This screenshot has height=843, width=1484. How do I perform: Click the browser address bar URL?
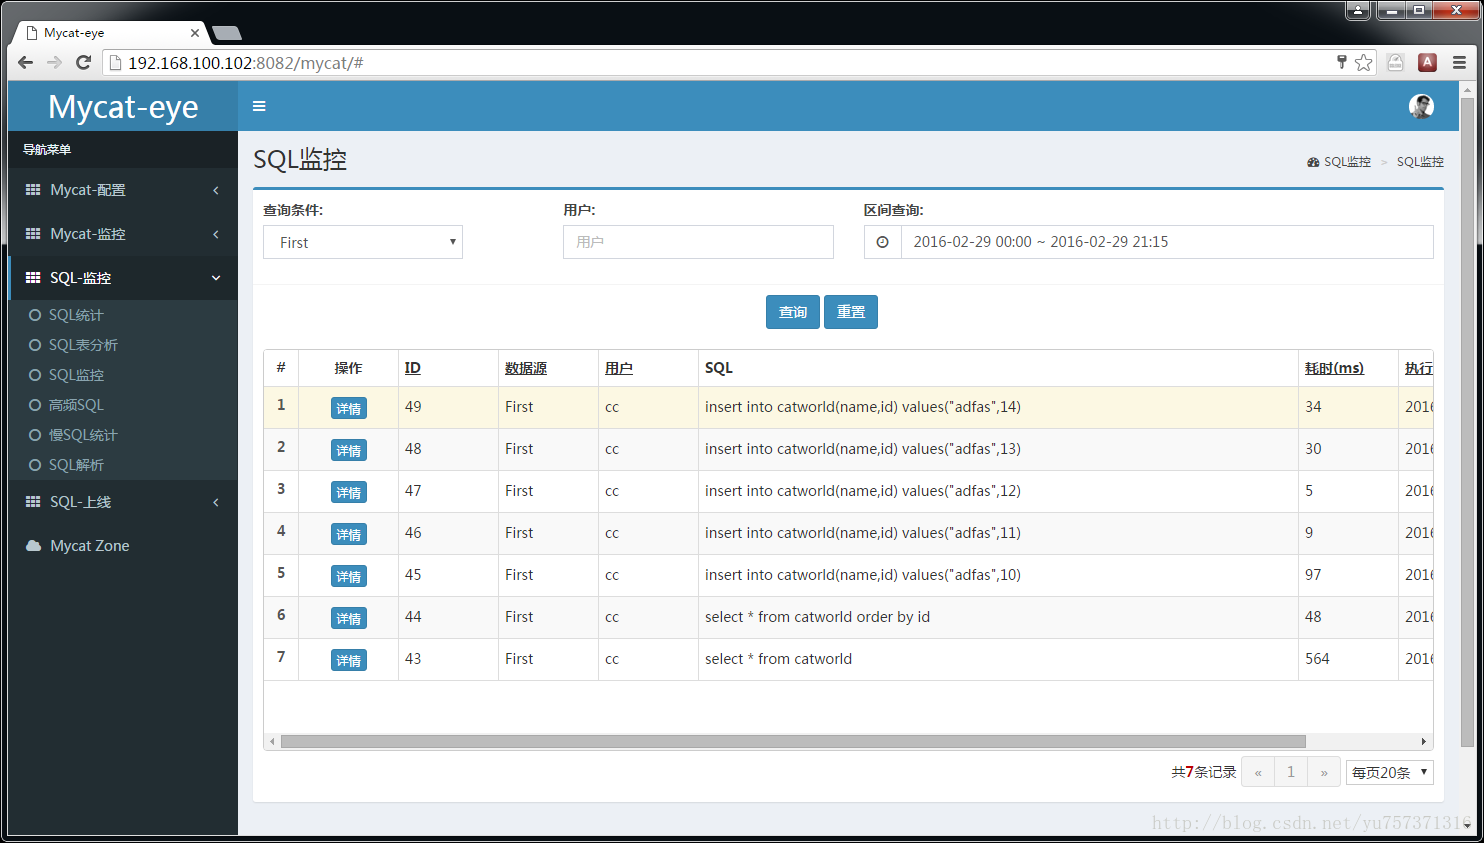point(246,63)
